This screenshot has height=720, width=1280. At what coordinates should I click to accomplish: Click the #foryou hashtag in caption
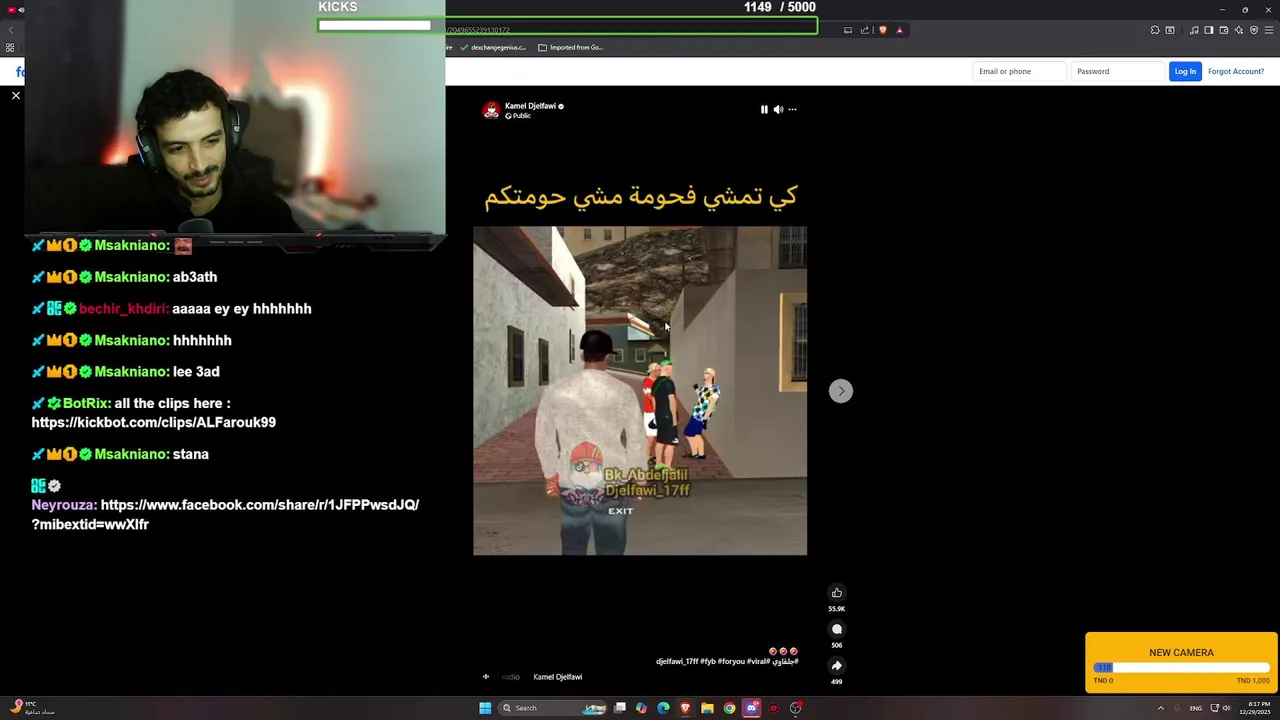point(731,661)
